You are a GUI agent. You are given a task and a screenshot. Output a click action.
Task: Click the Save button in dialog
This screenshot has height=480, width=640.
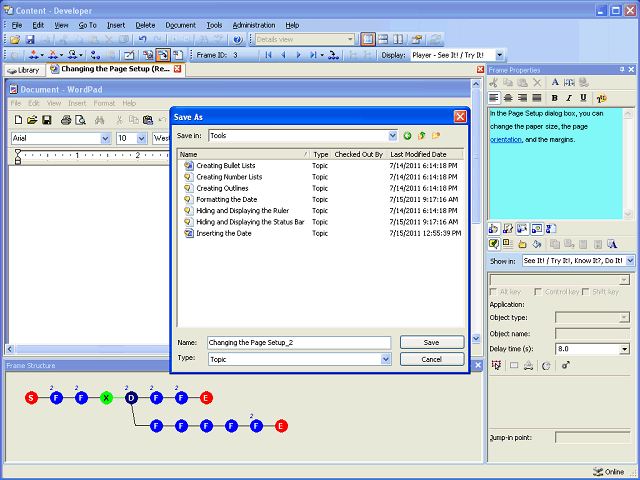point(432,342)
